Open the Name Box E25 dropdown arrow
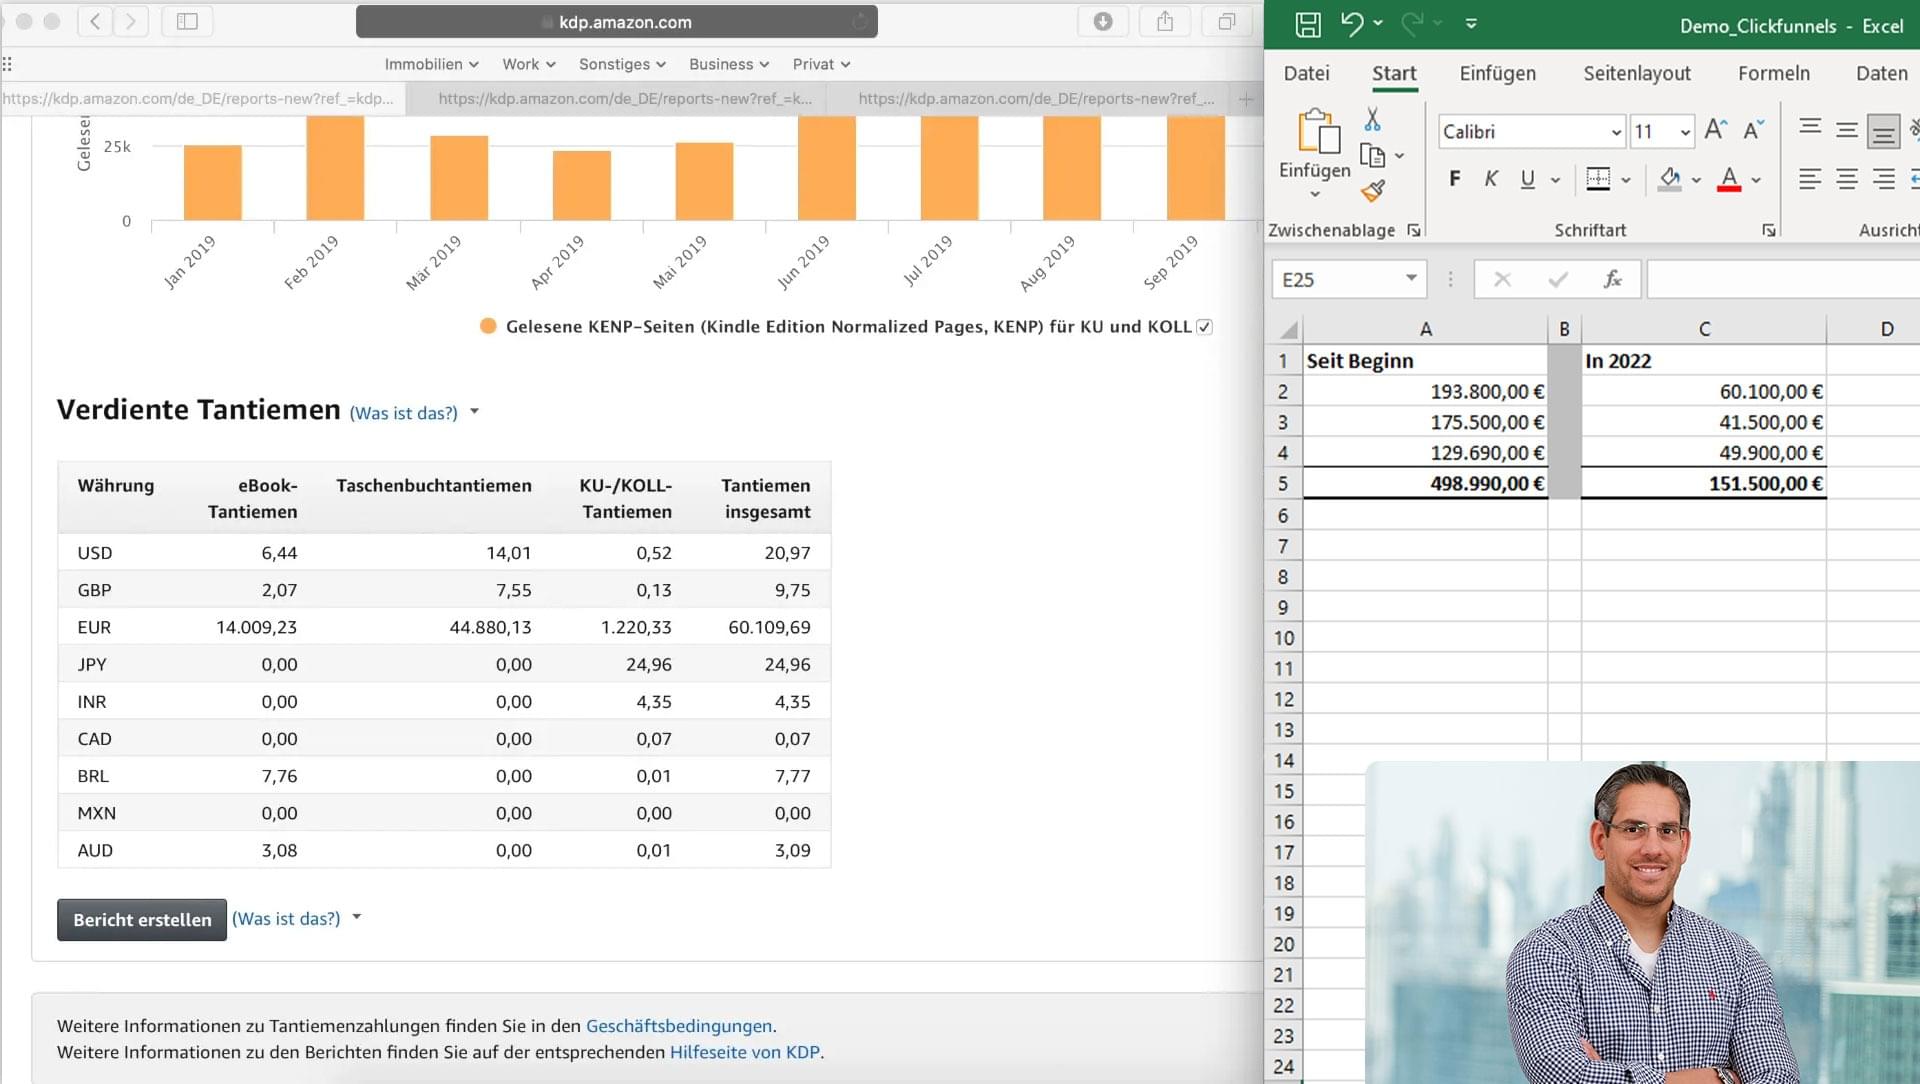Screen dimensions: 1920x1084 (x=1411, y=278)
